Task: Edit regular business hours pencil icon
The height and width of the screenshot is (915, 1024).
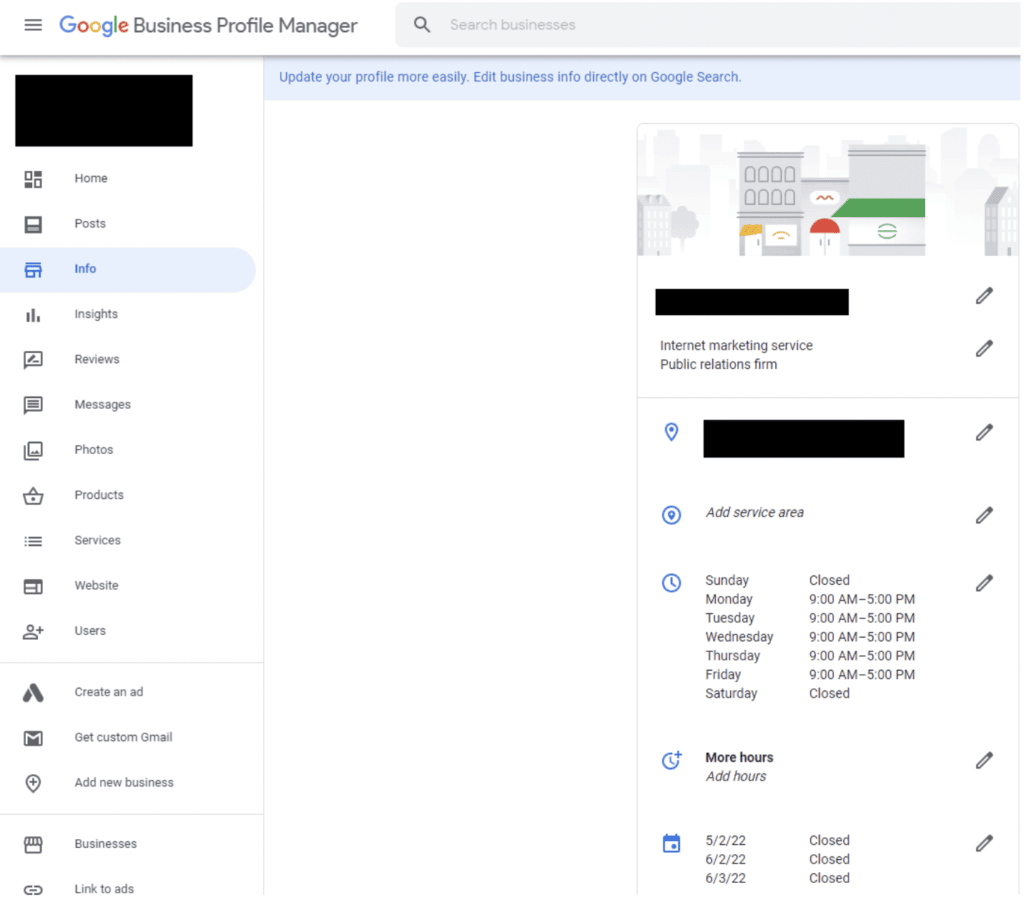Action: pos(984,583)
